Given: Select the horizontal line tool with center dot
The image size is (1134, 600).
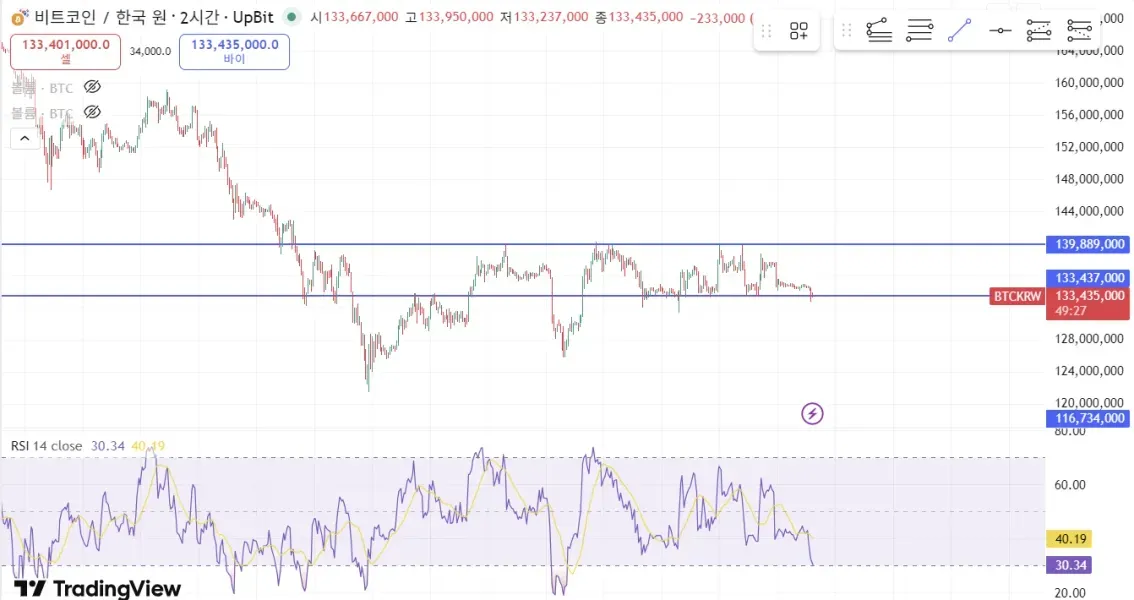Looking at the screenshot, I should tap(999, 31).
